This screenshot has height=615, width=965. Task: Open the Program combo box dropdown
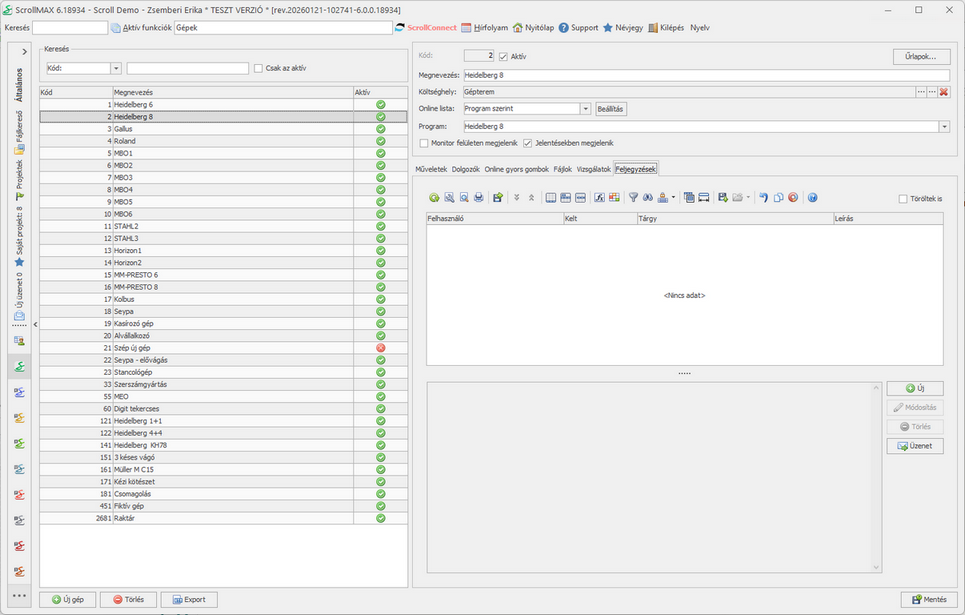[x=944, y=127]
